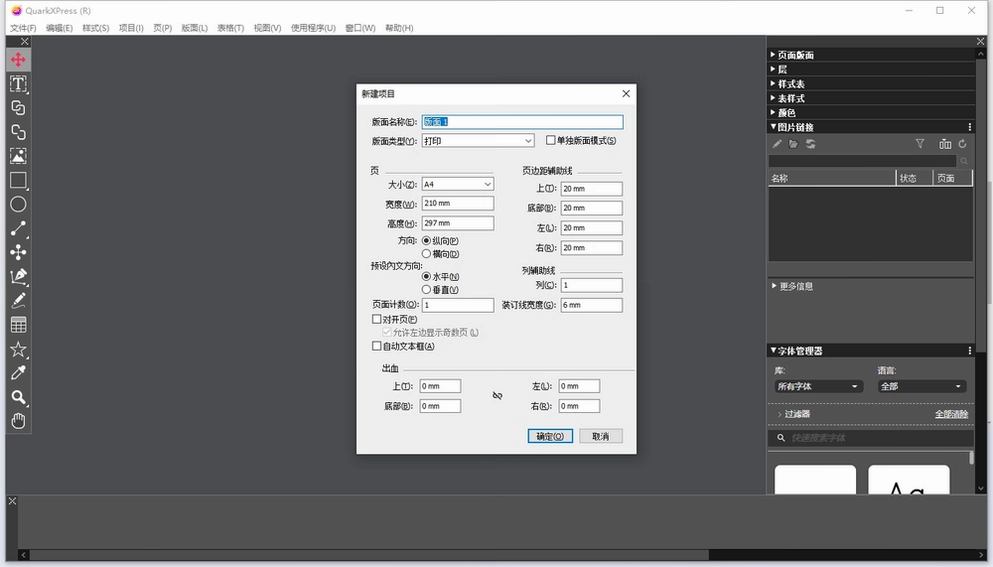
Task: Click the pencil edit icon in picture links panel
Action: [777, 144]
